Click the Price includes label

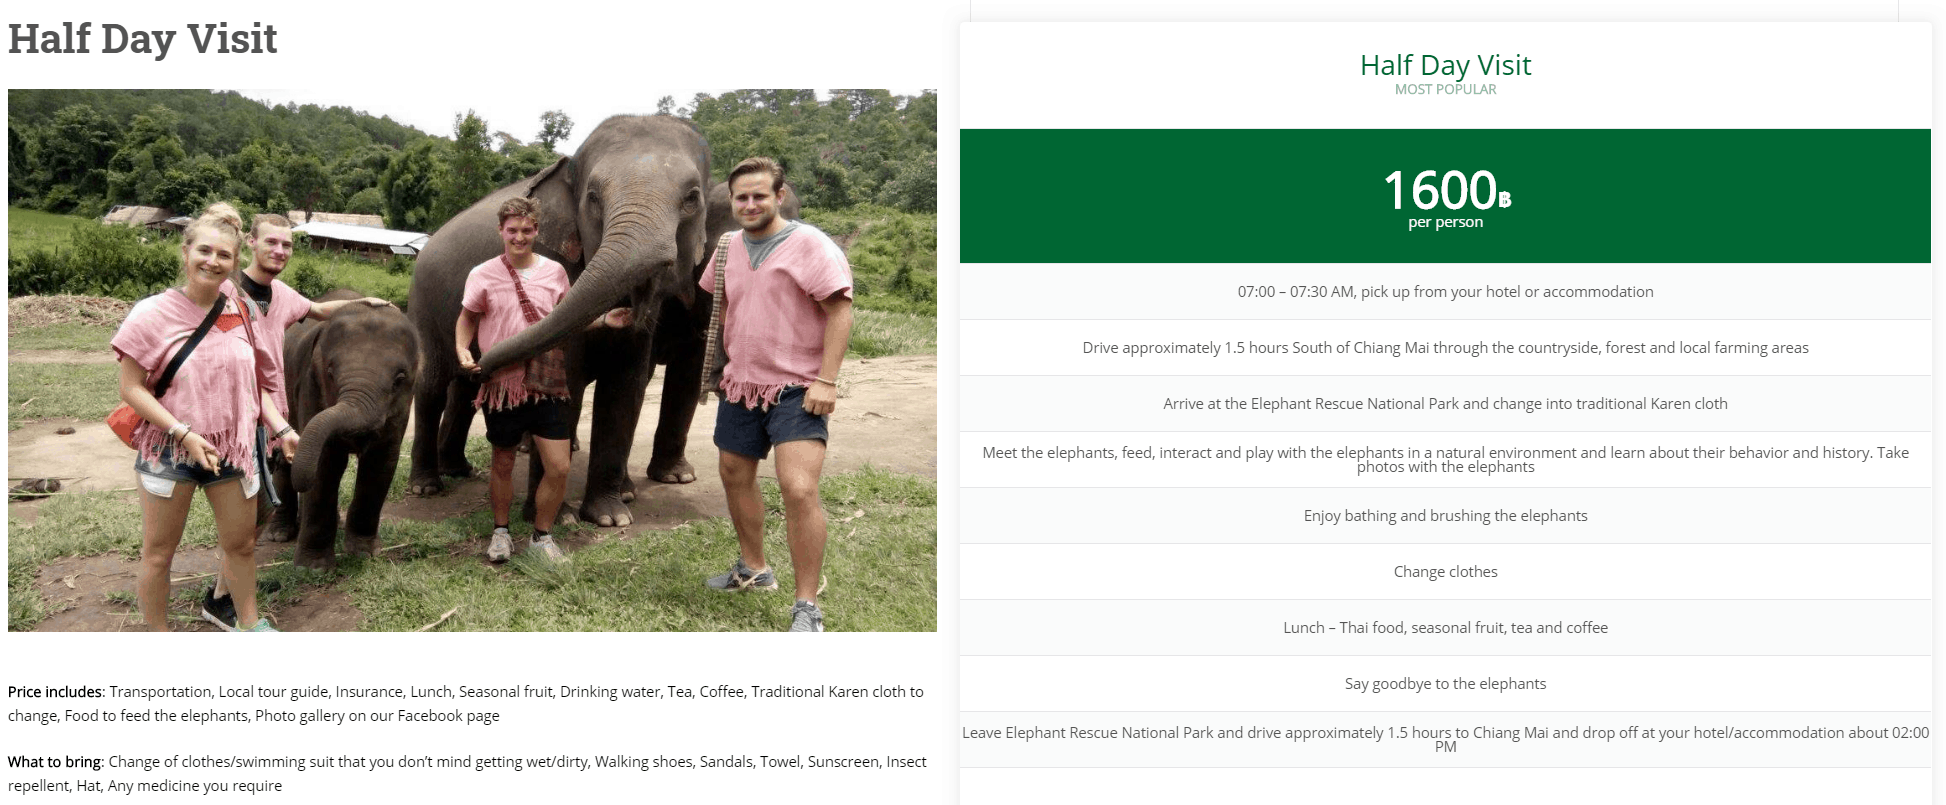pos(56,692)
